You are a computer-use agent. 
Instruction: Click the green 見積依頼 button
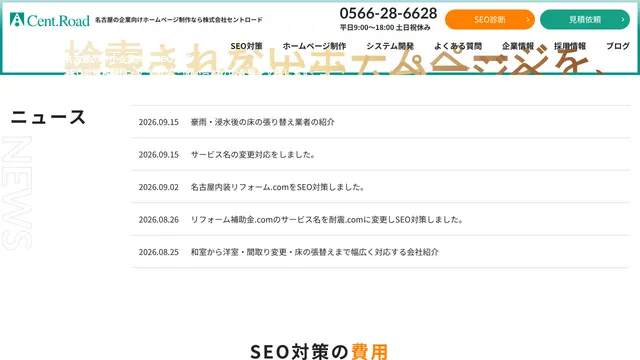coord(584,20)
